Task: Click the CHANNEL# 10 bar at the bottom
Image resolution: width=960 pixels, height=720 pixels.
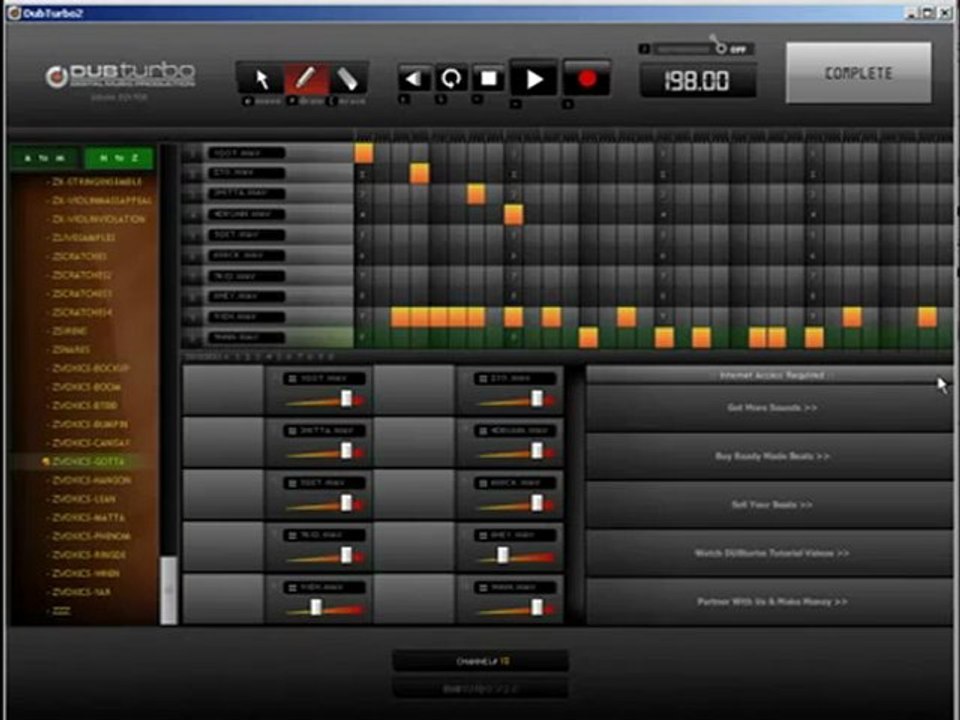Action: 481,661
